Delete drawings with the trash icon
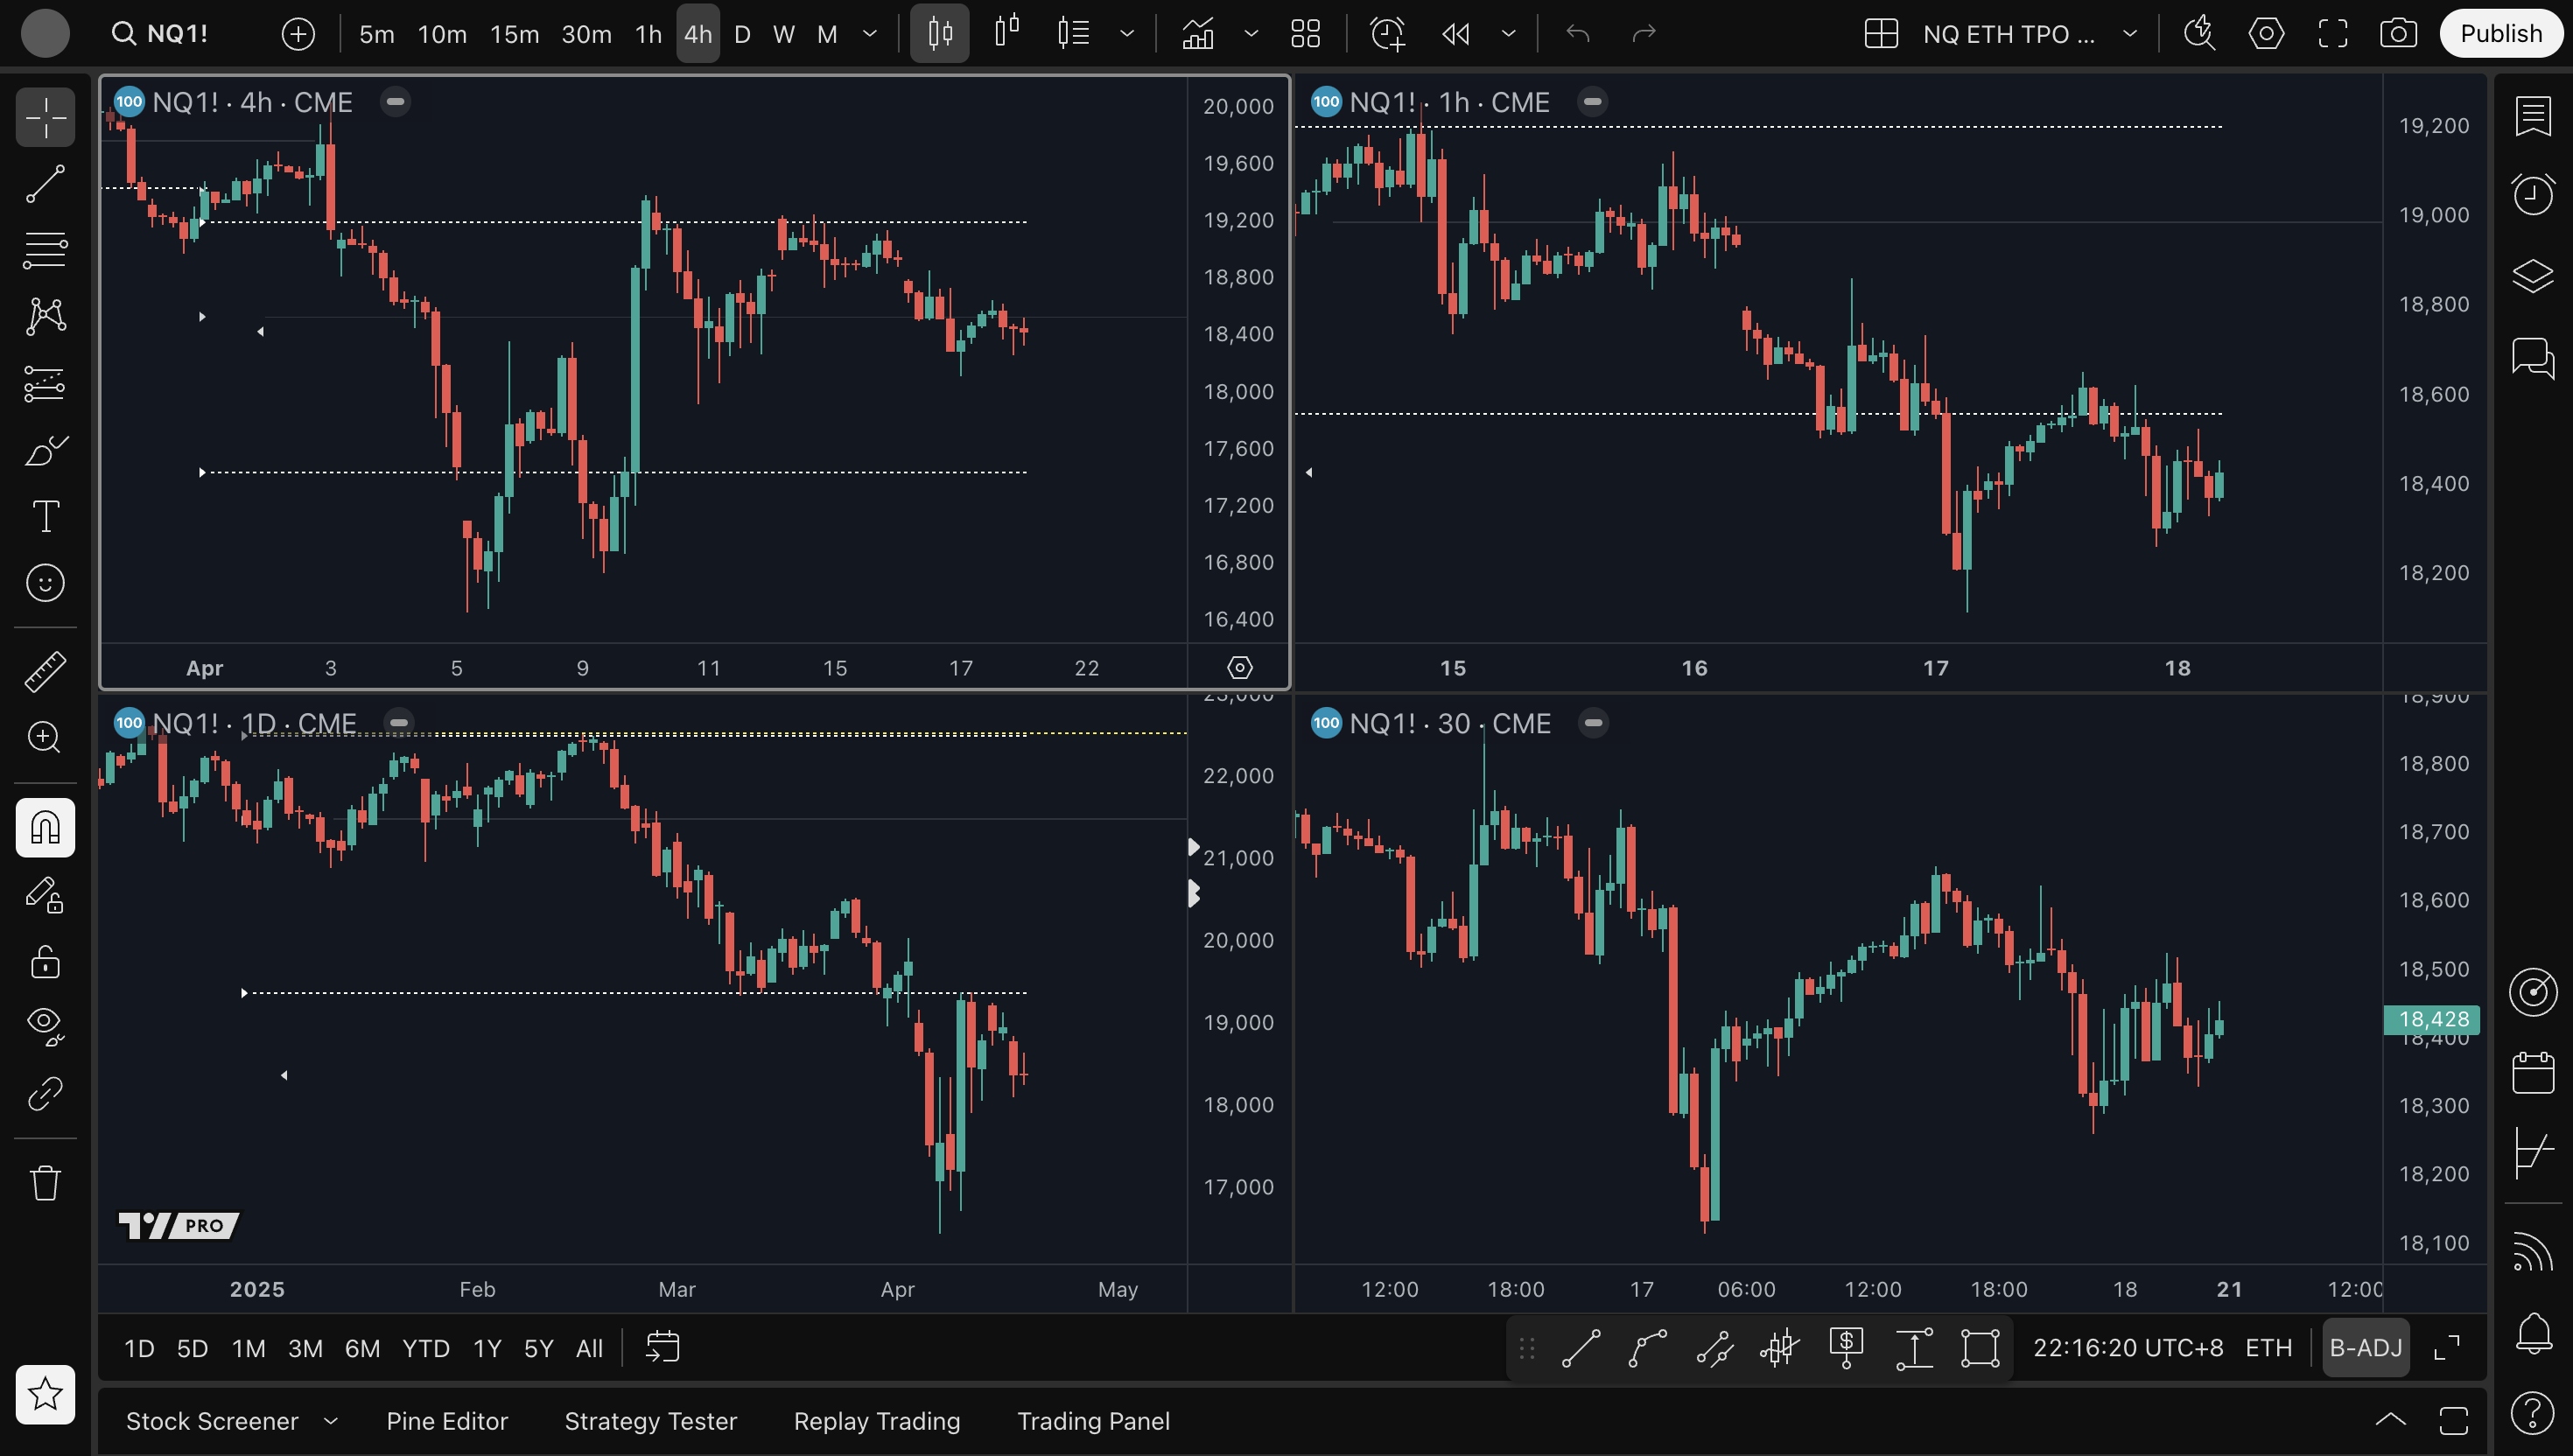Image resolution: width=2573 pixels, height=1456 pixels. pos(45,1183)
